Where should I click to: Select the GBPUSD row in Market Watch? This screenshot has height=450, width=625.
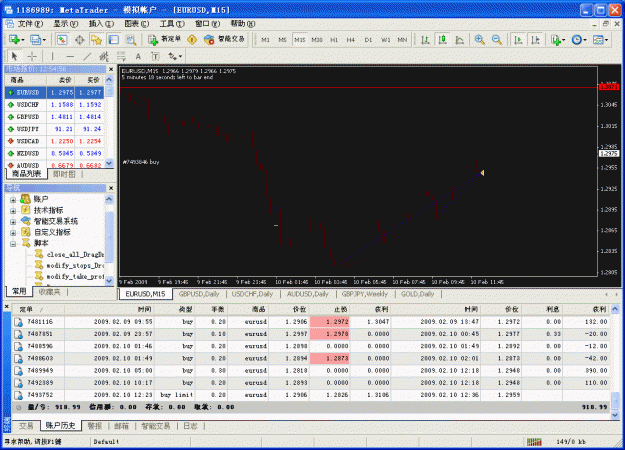(55, 117)
